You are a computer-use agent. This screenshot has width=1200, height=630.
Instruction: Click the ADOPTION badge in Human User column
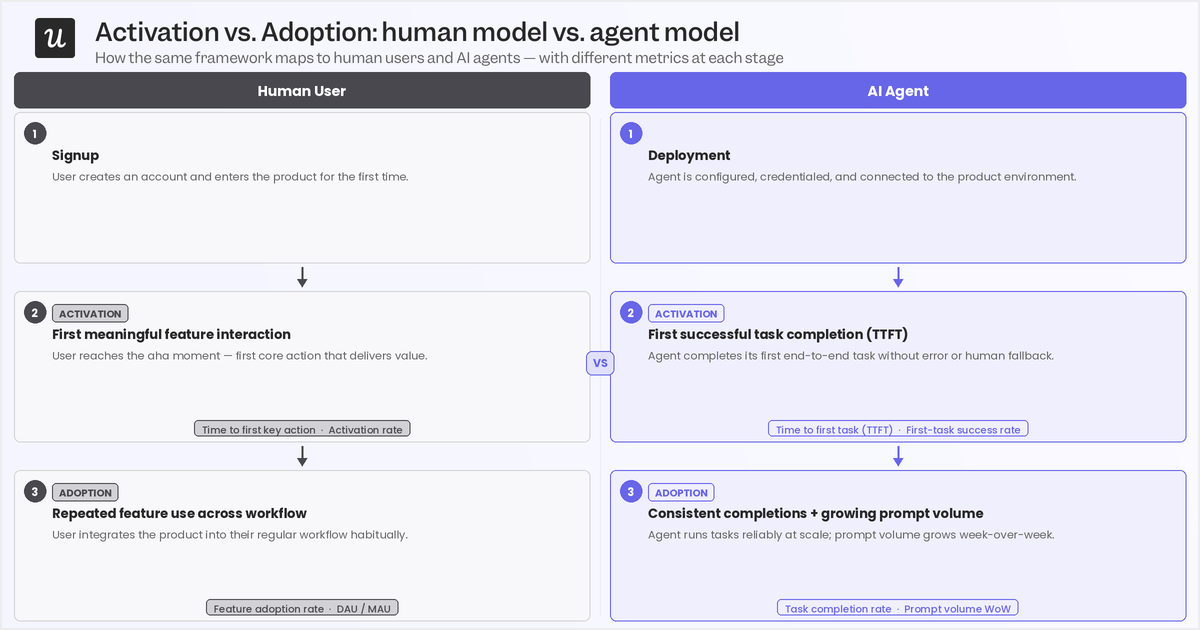coord(85,493)
